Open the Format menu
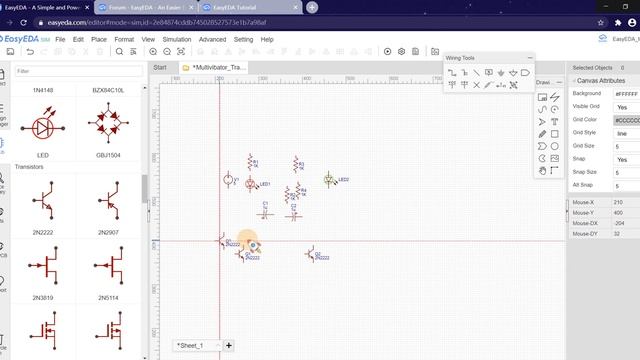This screenshot has width=640, height=360. coord(124,40)
